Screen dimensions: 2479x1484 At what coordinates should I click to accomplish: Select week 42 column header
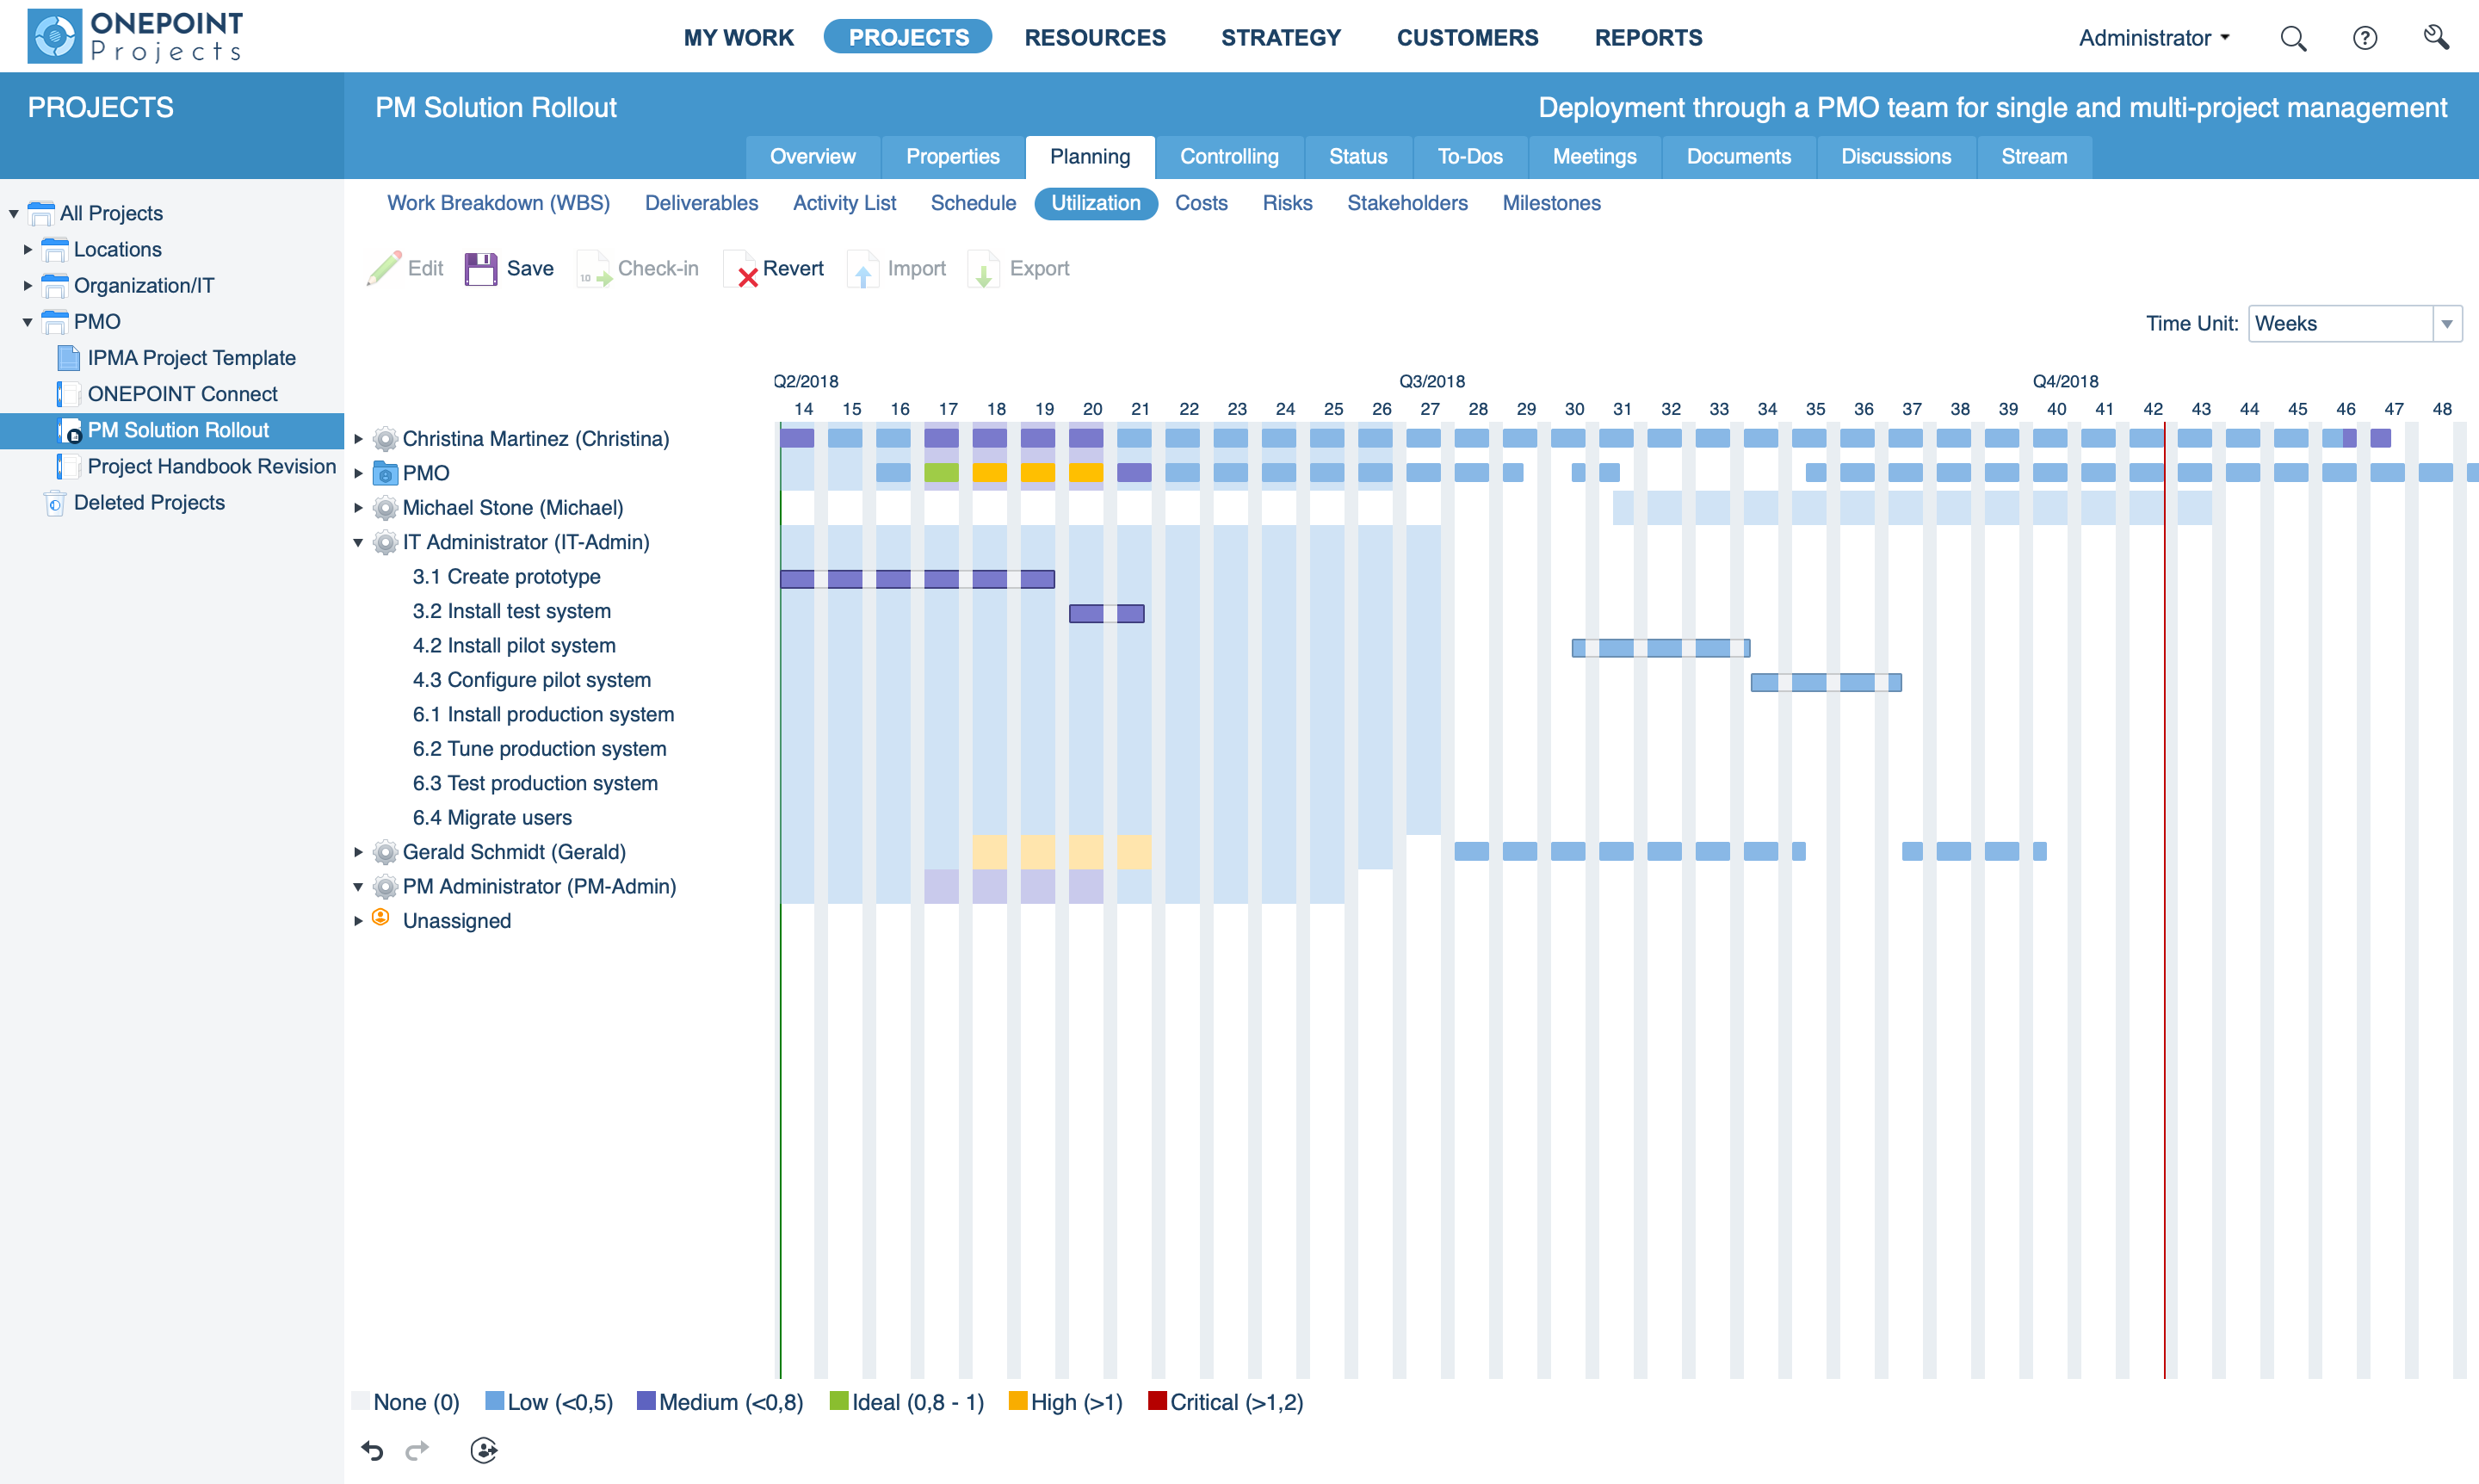tap(2152, 409)
